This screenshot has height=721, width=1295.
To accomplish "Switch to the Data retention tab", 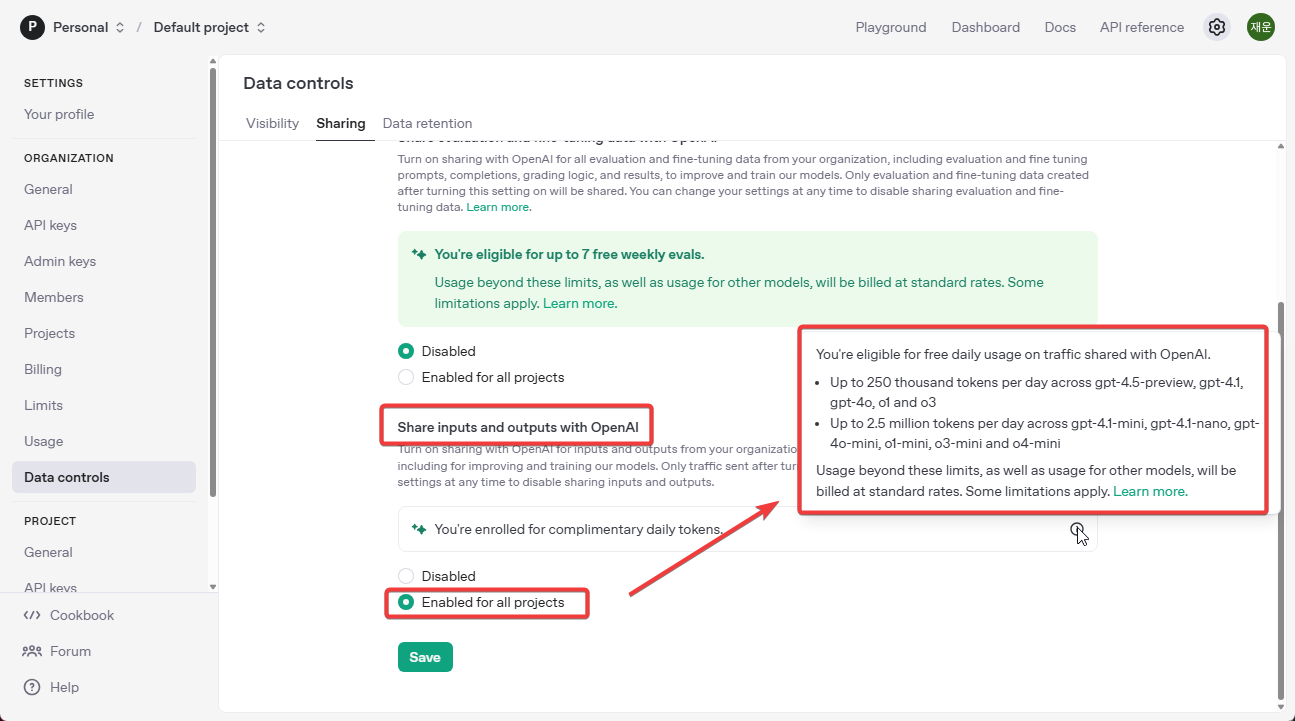I will (427, 123).
